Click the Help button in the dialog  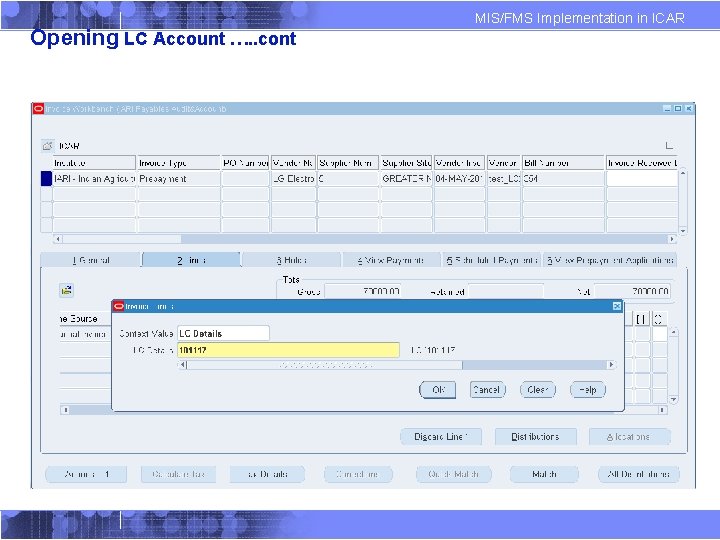tap(588, 390)
